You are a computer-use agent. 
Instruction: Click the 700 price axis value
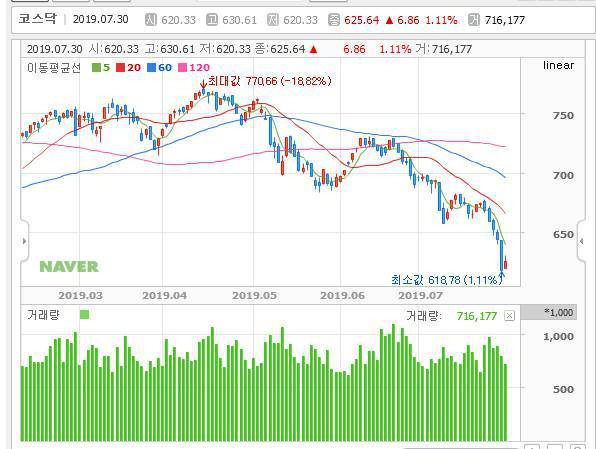[x=563, y=176]
